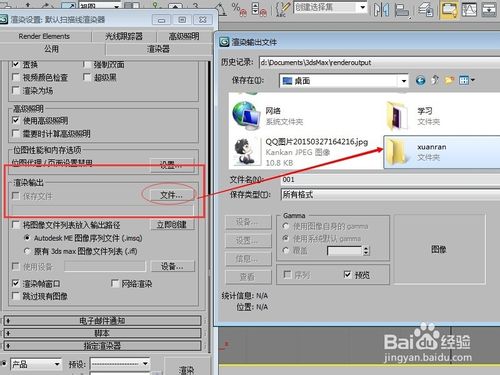
Task: Switch to the 渲染器 tab
Action: [x=158, y=49]
